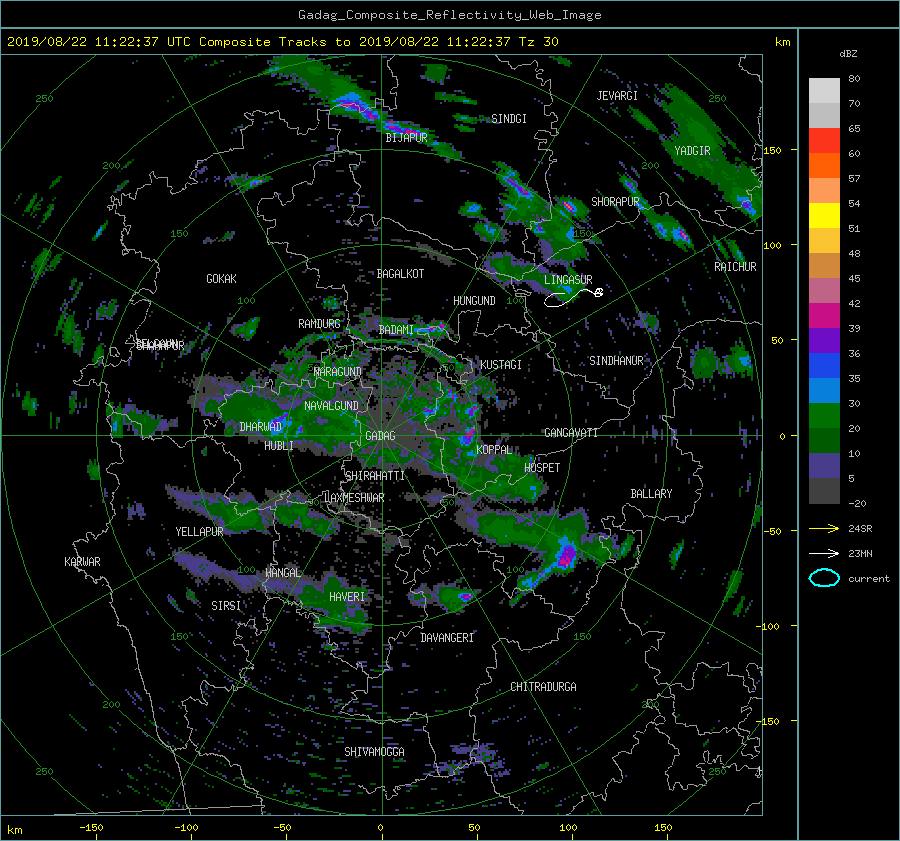Click the DAVANGERI city label
This screenshot has height=841, width=900.
coord(447,638)
